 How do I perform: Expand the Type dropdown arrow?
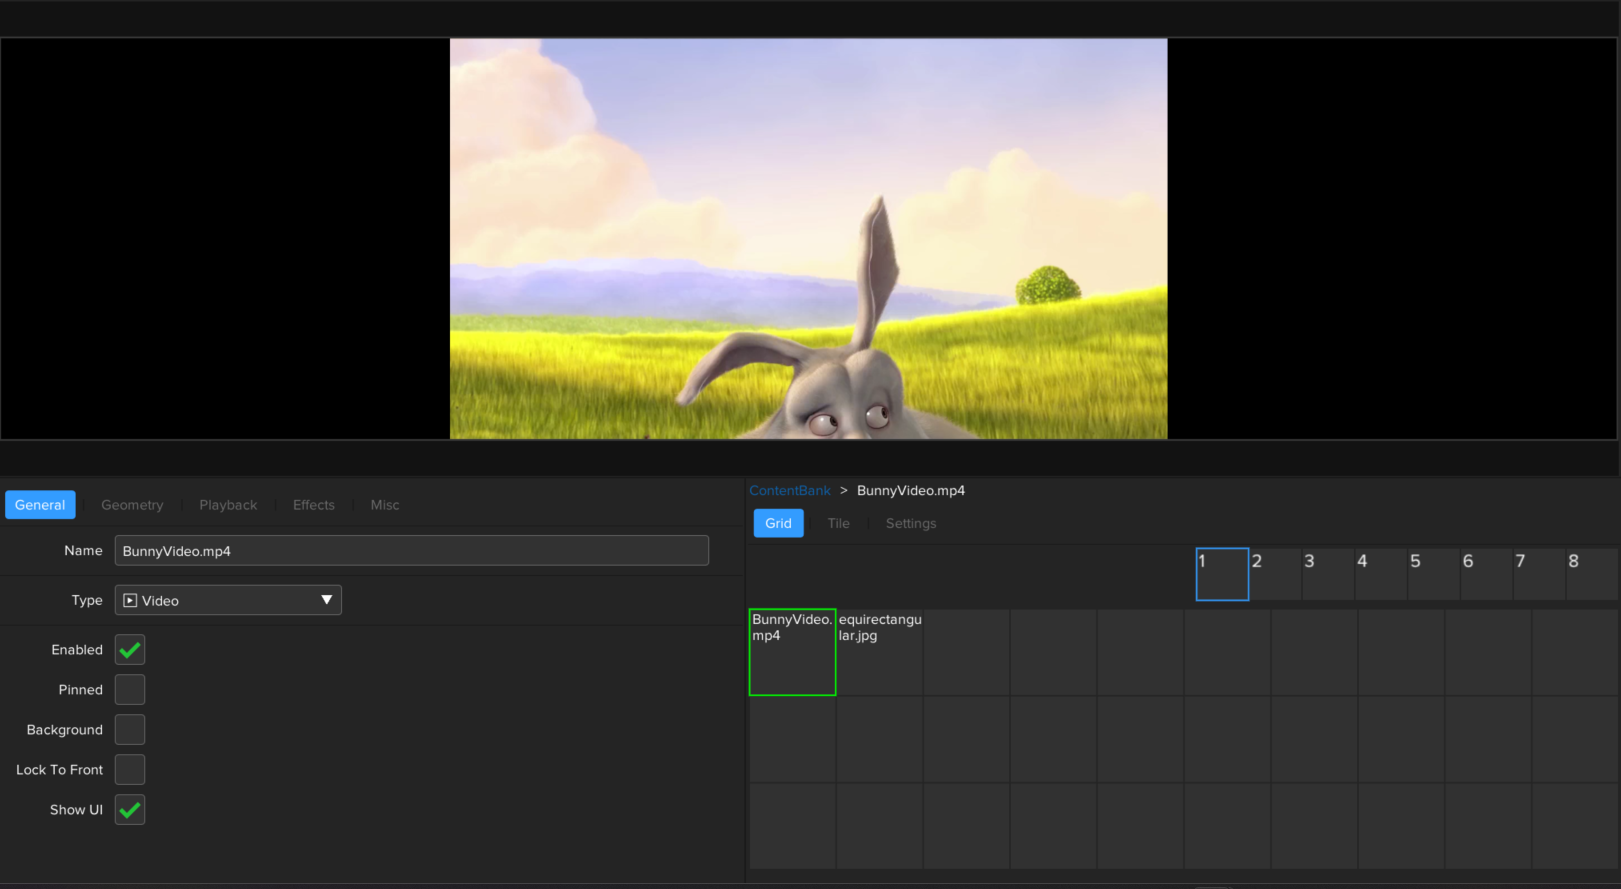326,600
